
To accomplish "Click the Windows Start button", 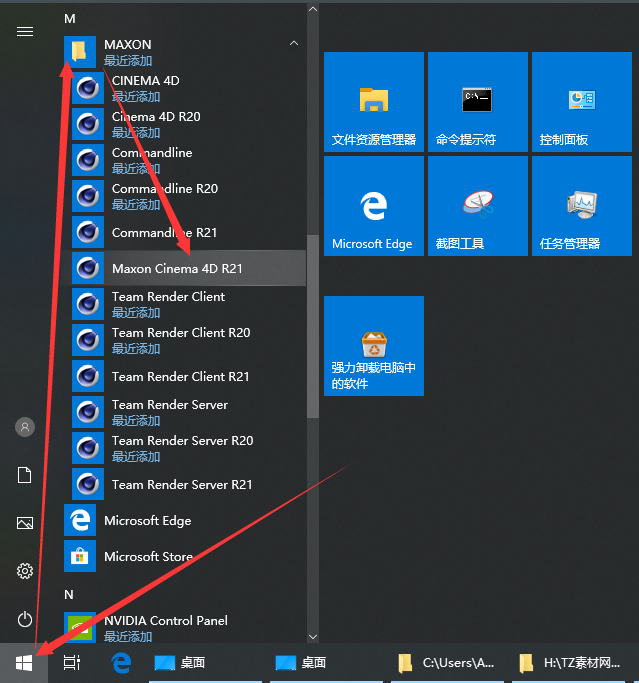I will 24,663.
